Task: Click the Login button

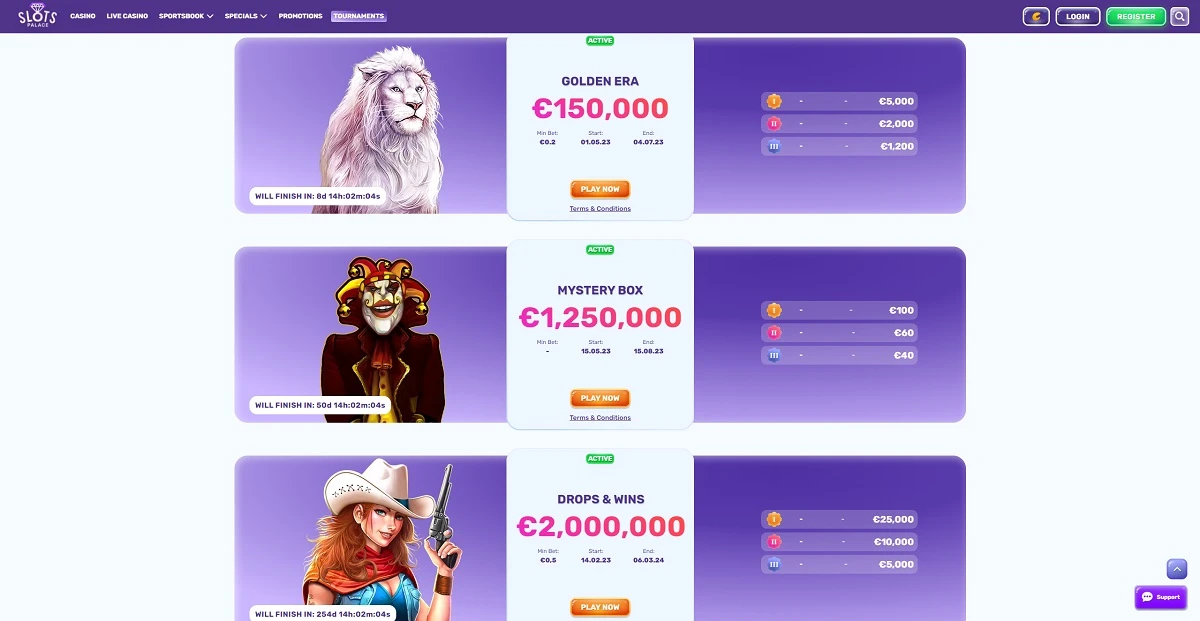Action: tap(1077, 16)
